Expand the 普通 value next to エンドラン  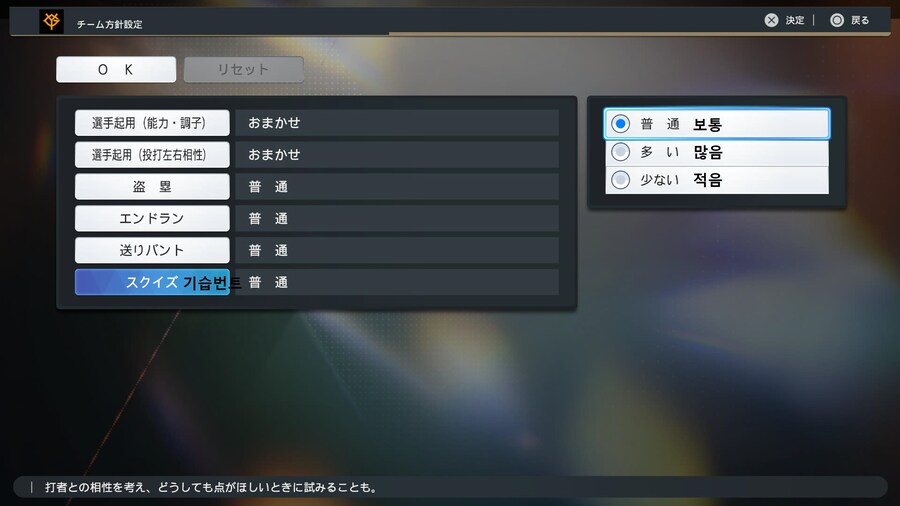(396, 218)
